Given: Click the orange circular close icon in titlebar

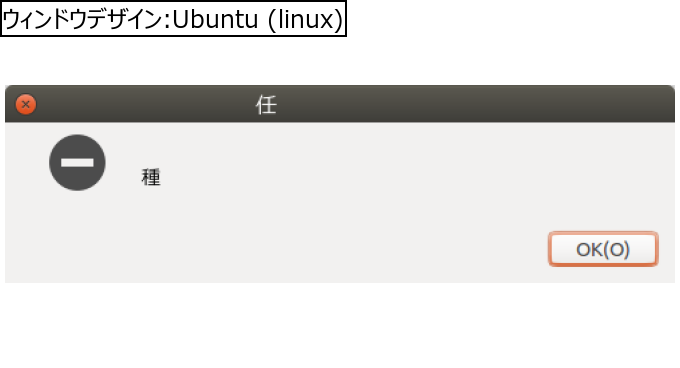Looking at the screenshot, I should point(26,104).
